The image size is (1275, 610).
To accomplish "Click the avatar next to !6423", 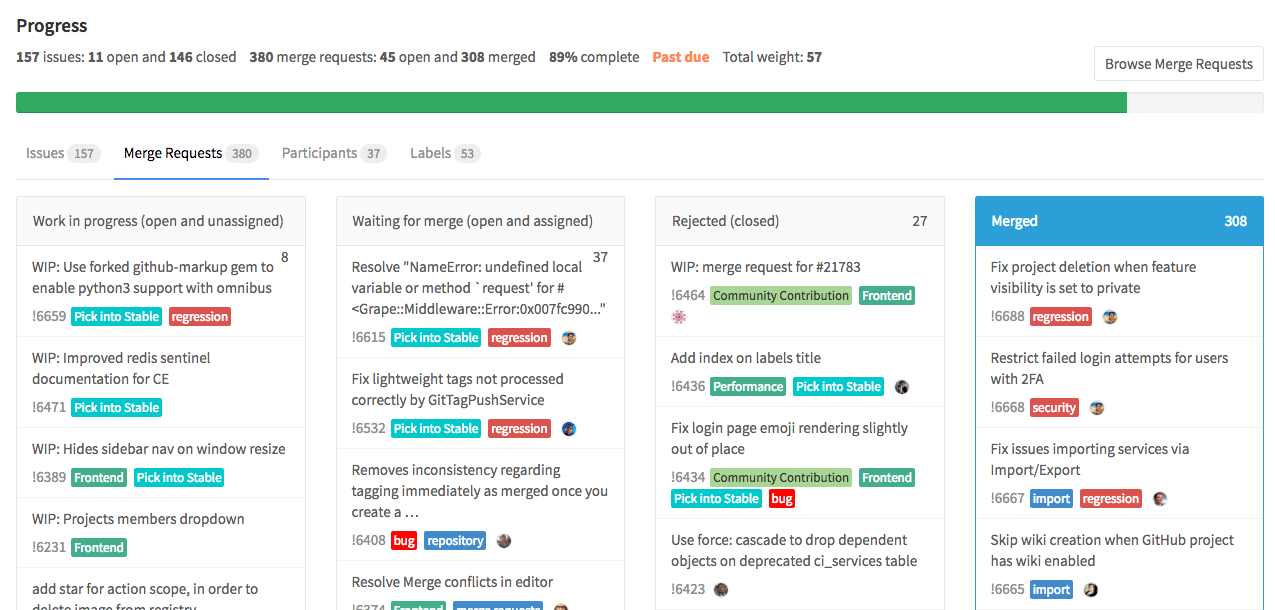I will click(x=722, y=589).
